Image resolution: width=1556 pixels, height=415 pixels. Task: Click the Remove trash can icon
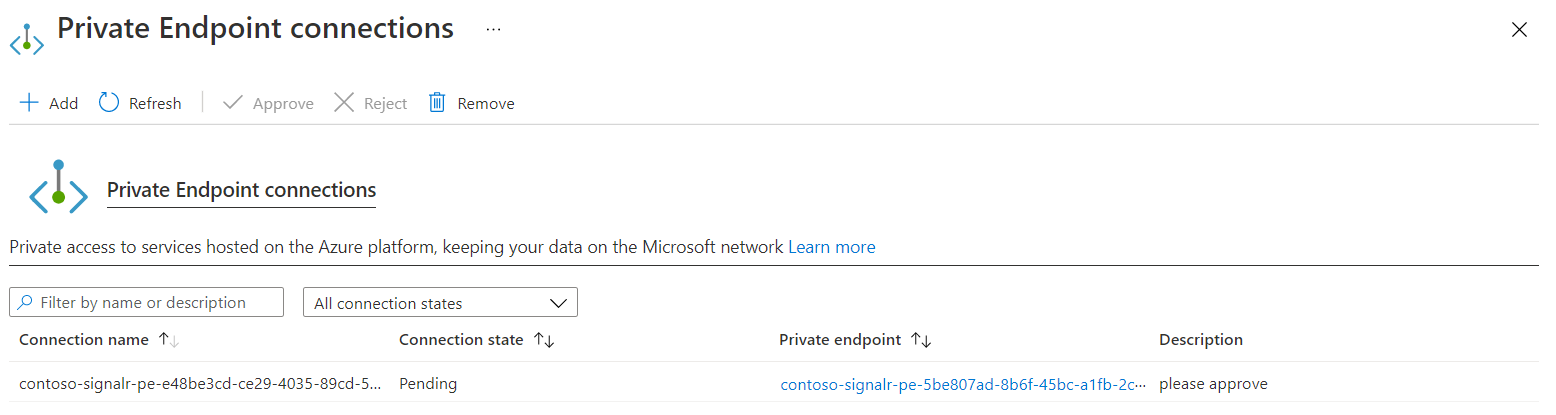point(437,103)
